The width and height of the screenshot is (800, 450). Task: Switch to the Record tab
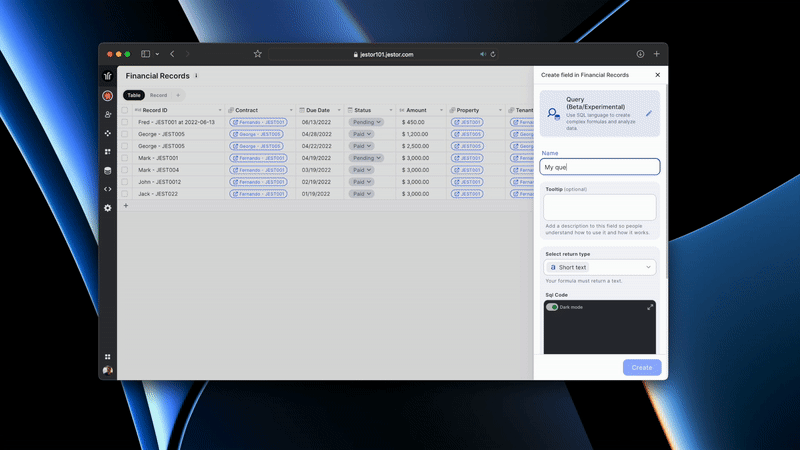tap(158, 95)
